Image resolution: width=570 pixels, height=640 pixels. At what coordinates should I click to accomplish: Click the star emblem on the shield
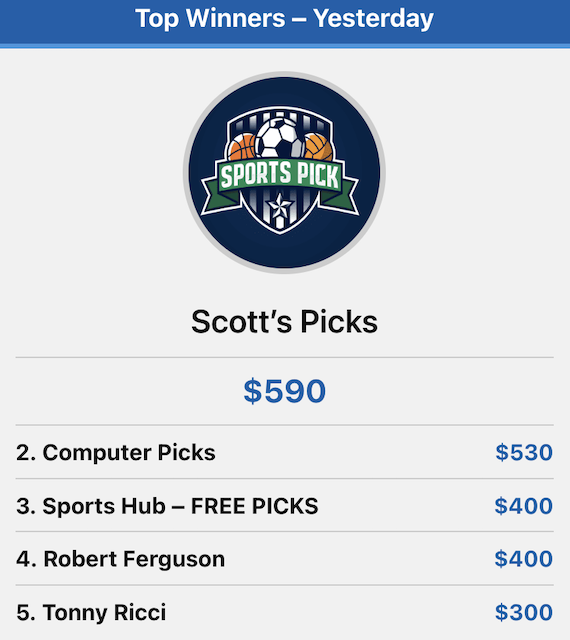pos(280,206)
